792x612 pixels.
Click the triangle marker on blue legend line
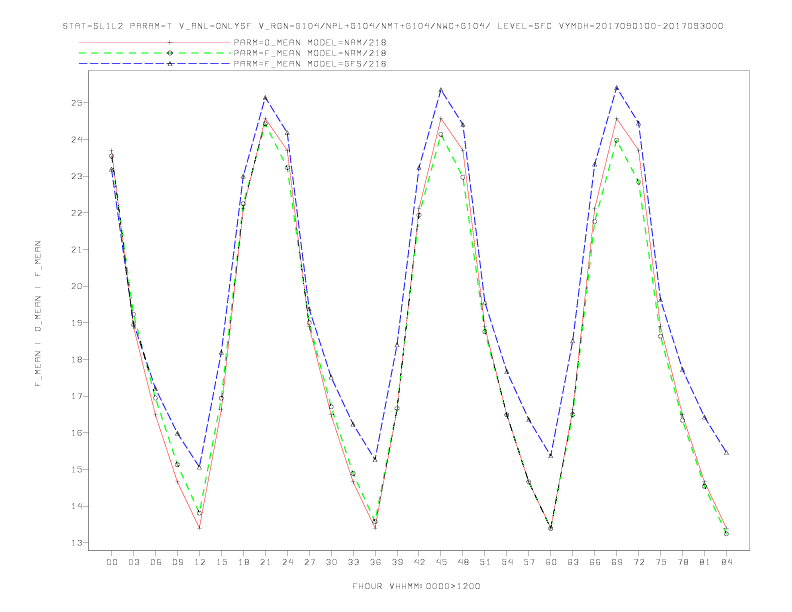coord(170,64)
